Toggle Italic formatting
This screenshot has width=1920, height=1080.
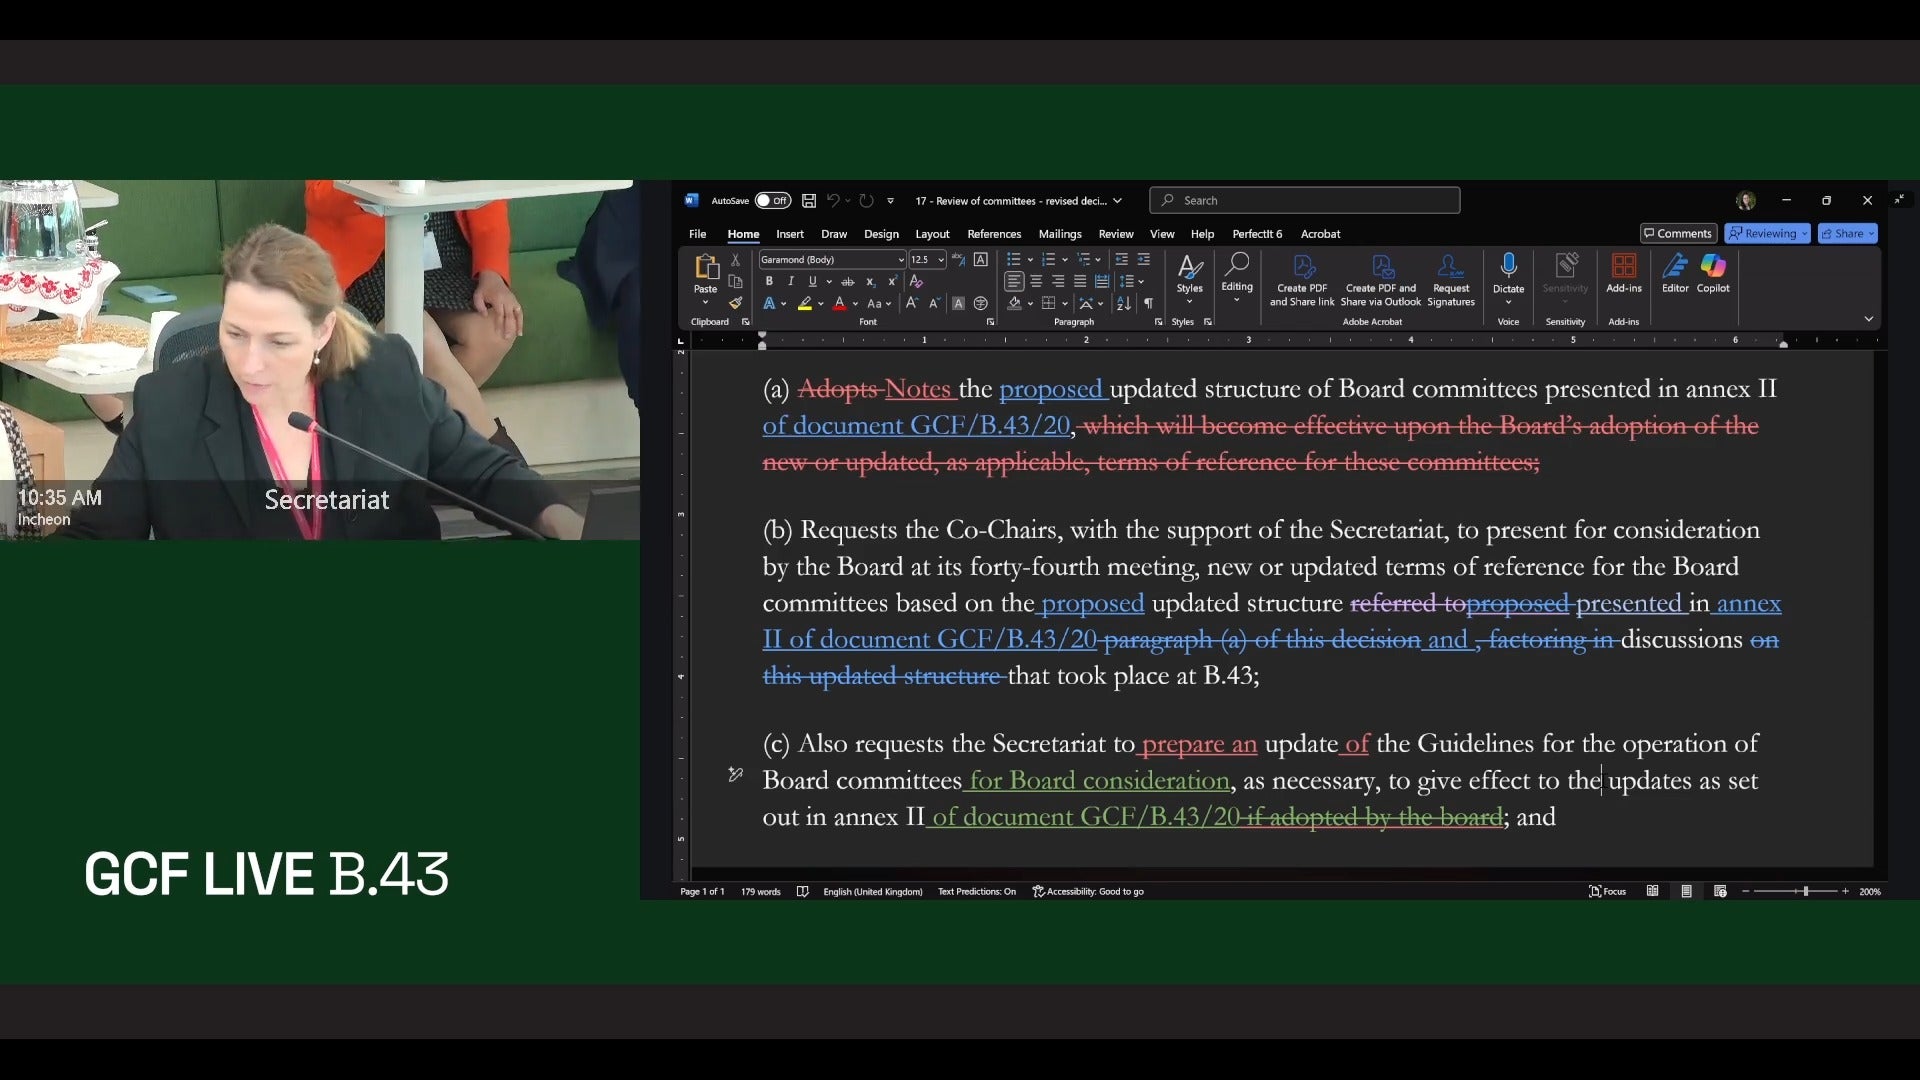click(x=791, y=281)
